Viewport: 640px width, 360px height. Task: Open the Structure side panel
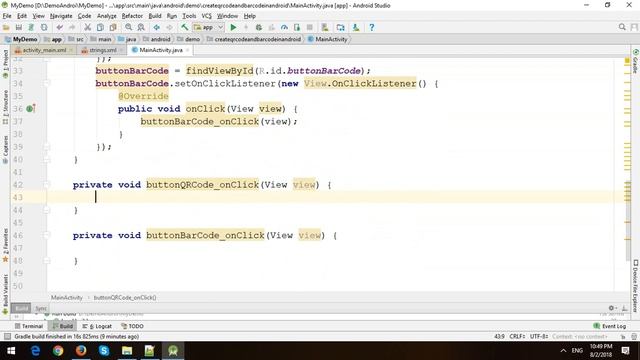point(5,107)
